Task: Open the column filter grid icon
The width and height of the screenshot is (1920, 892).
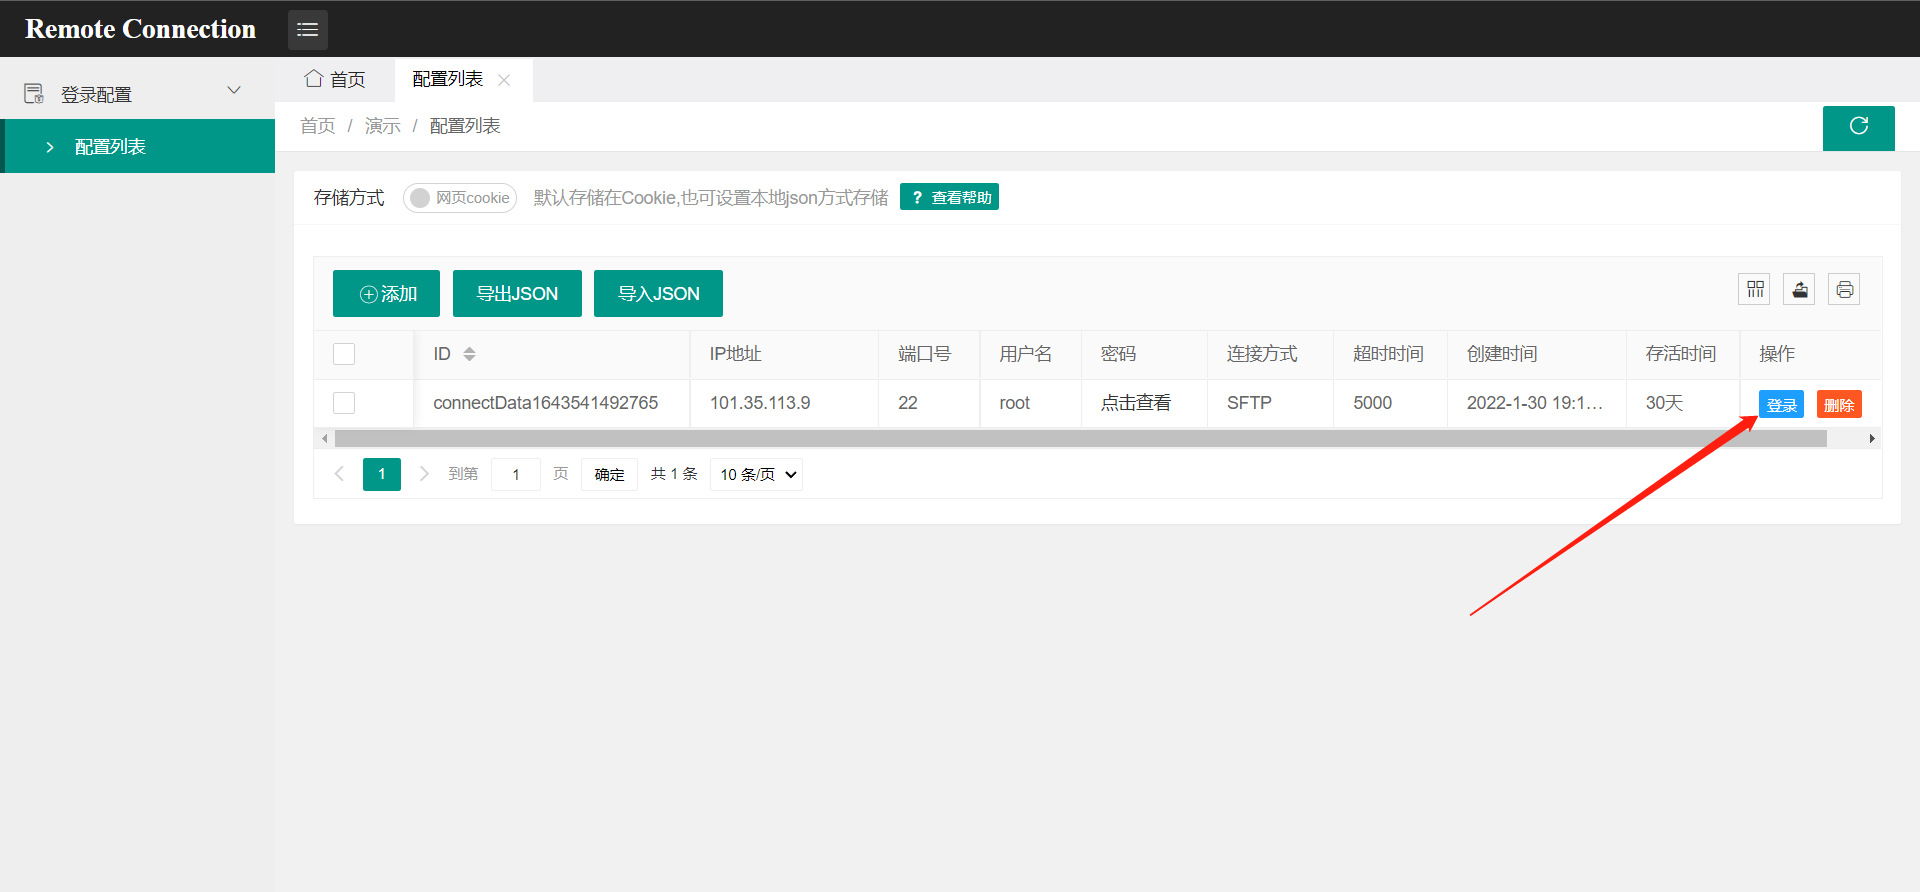Action: (1755, 289)
